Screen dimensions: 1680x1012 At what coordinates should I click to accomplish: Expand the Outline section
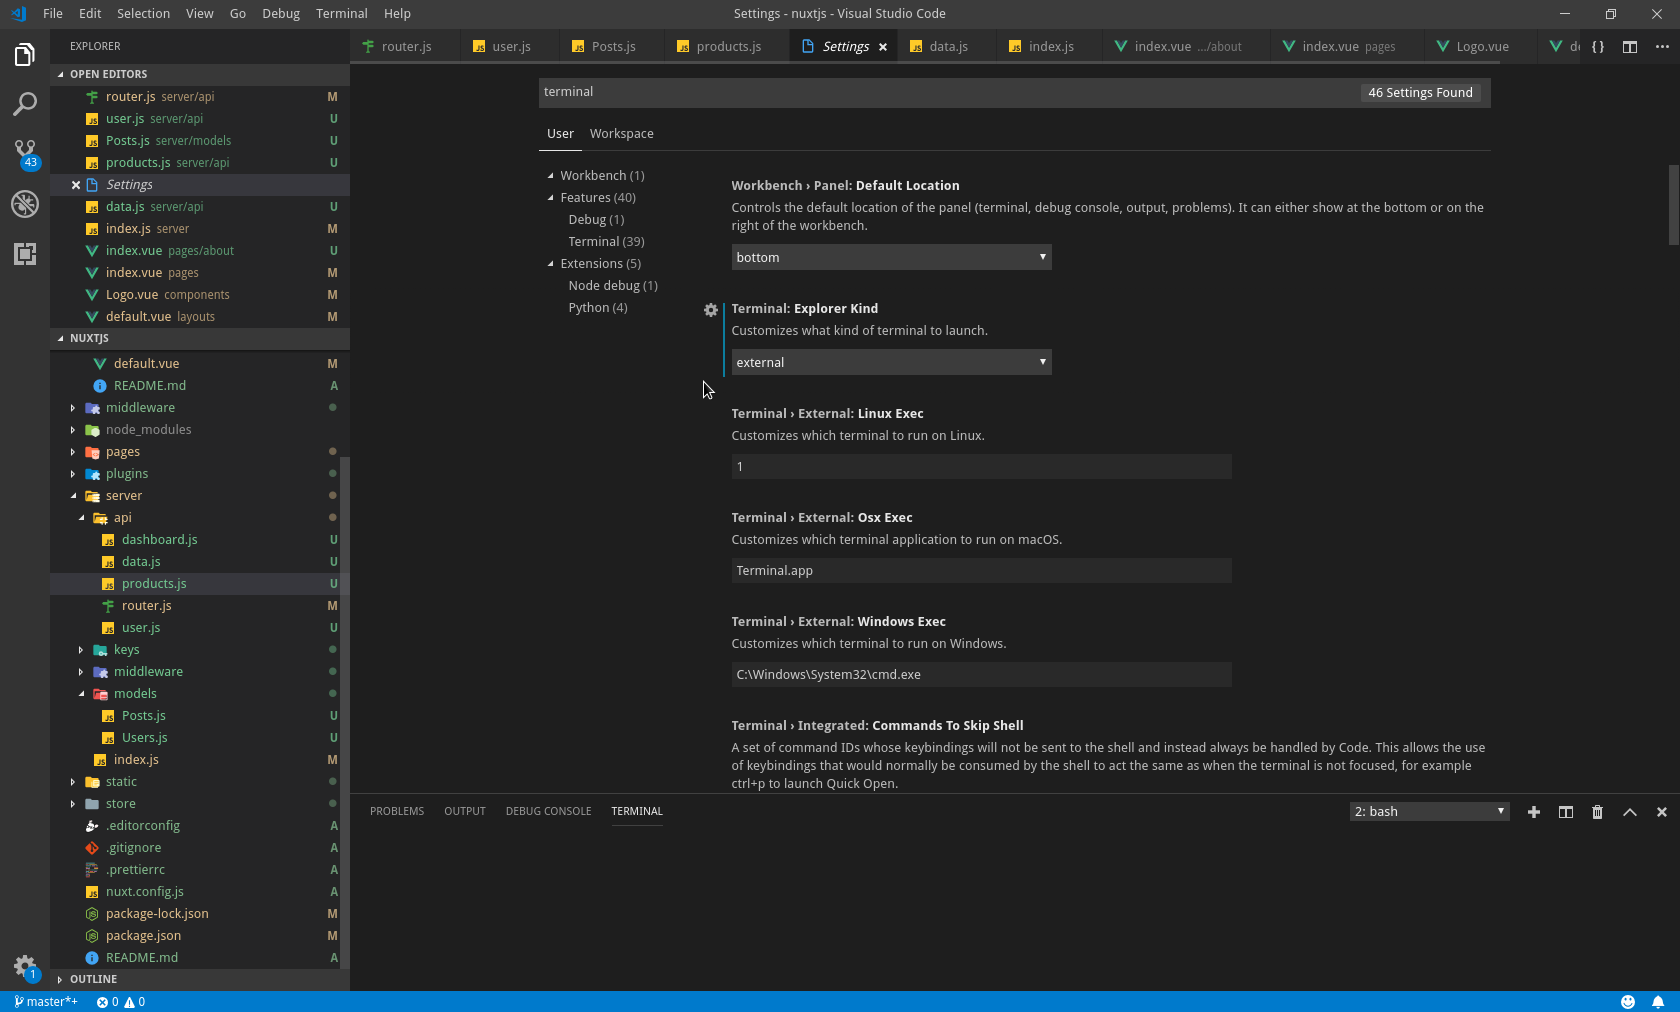[x=200, y=979]
